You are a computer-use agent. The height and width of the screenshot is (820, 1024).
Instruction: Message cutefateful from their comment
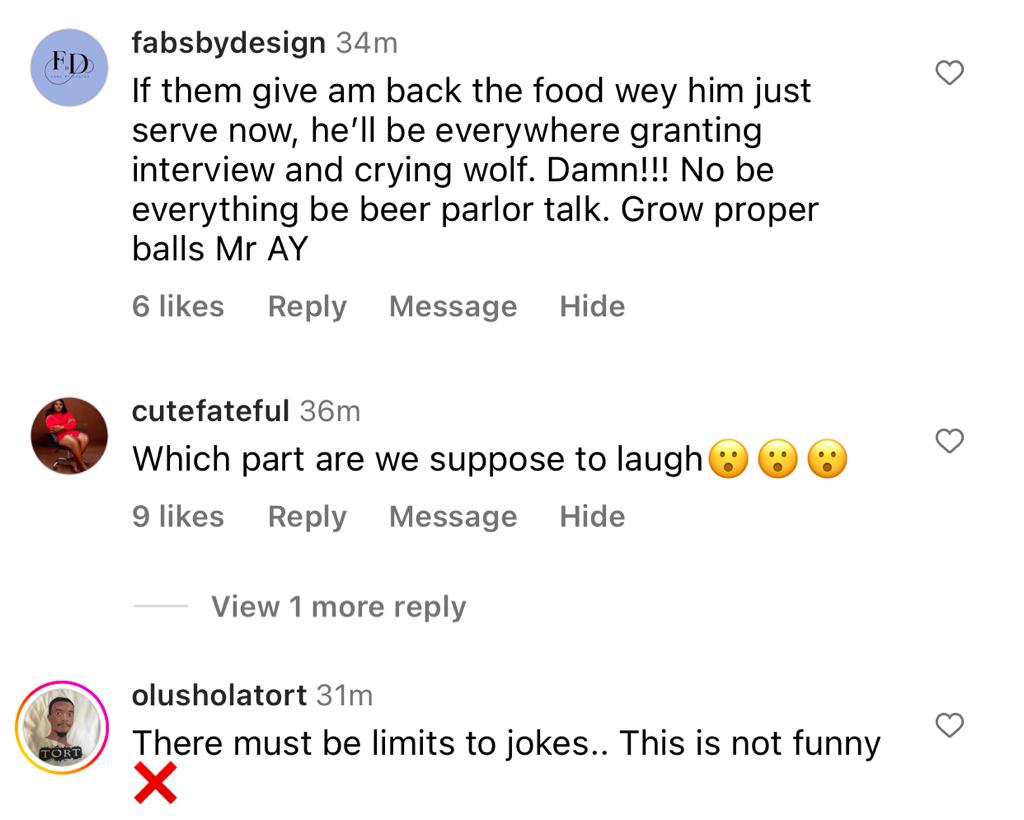click(x=452, y=517)
